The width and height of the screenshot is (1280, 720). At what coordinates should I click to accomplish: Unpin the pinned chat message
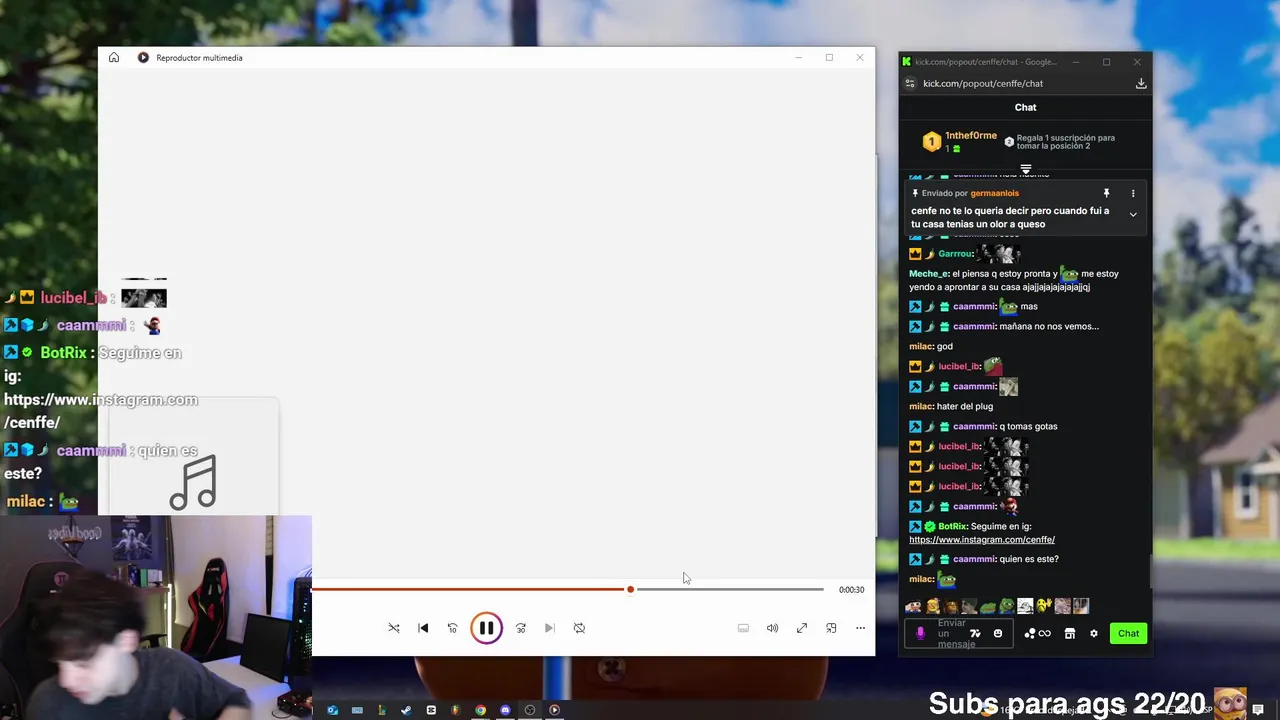point(1106,193)
